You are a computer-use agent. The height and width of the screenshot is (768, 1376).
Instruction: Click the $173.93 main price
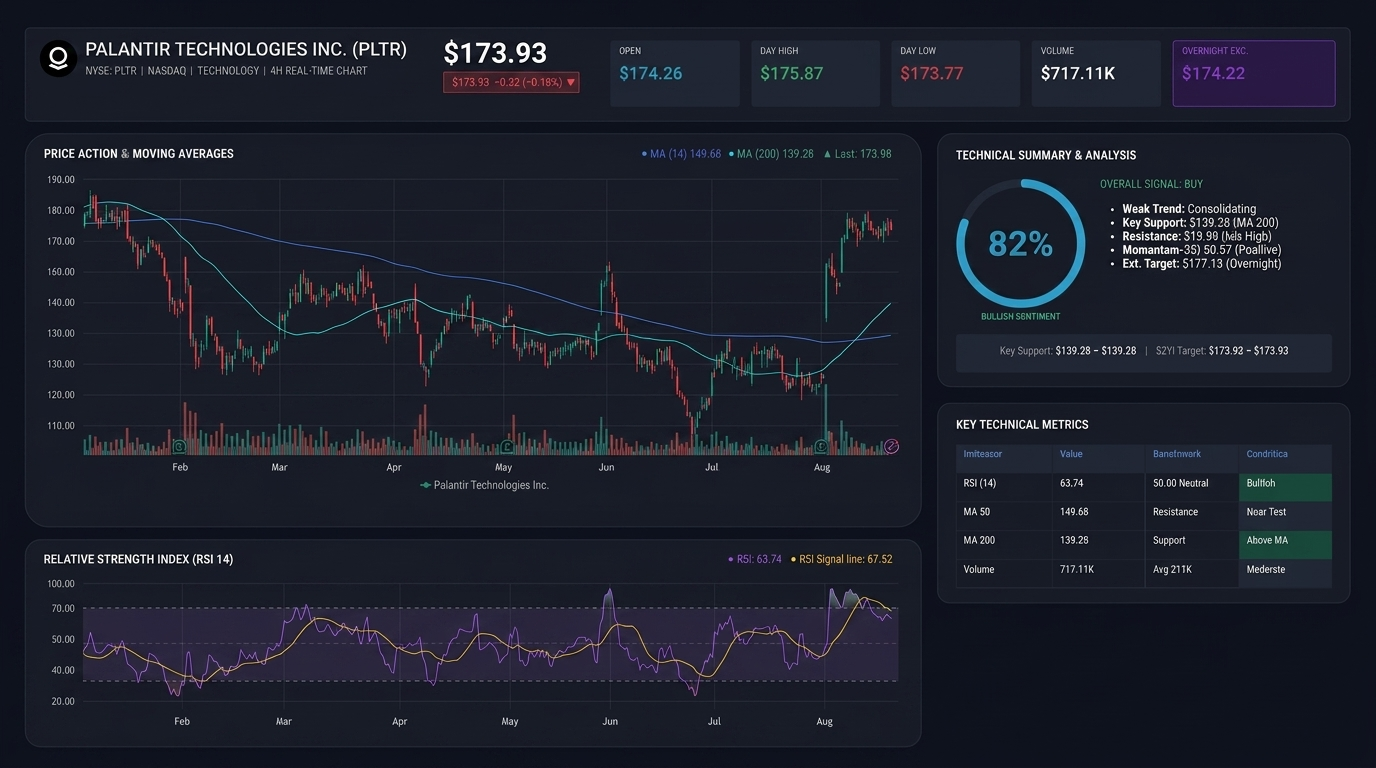click(496, 53)
